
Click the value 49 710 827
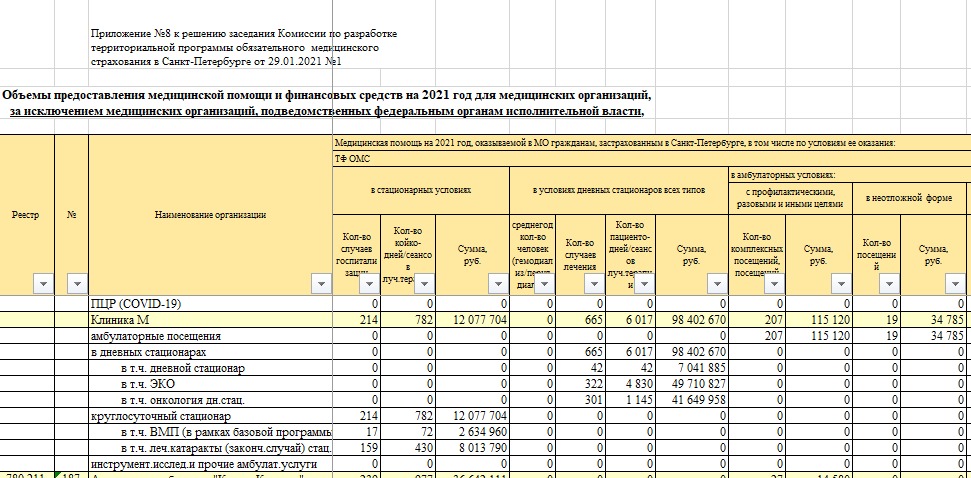(x=693, y=385)
